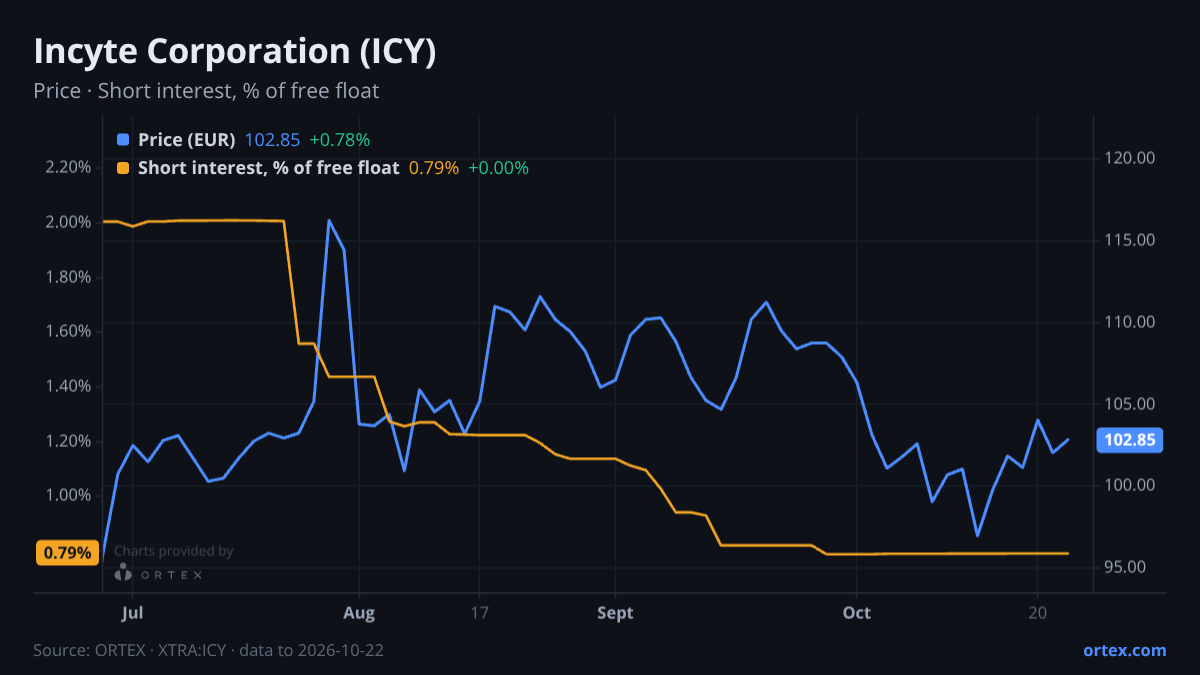Click the 'Price · Short interest' subtitle

coord(206,91)
